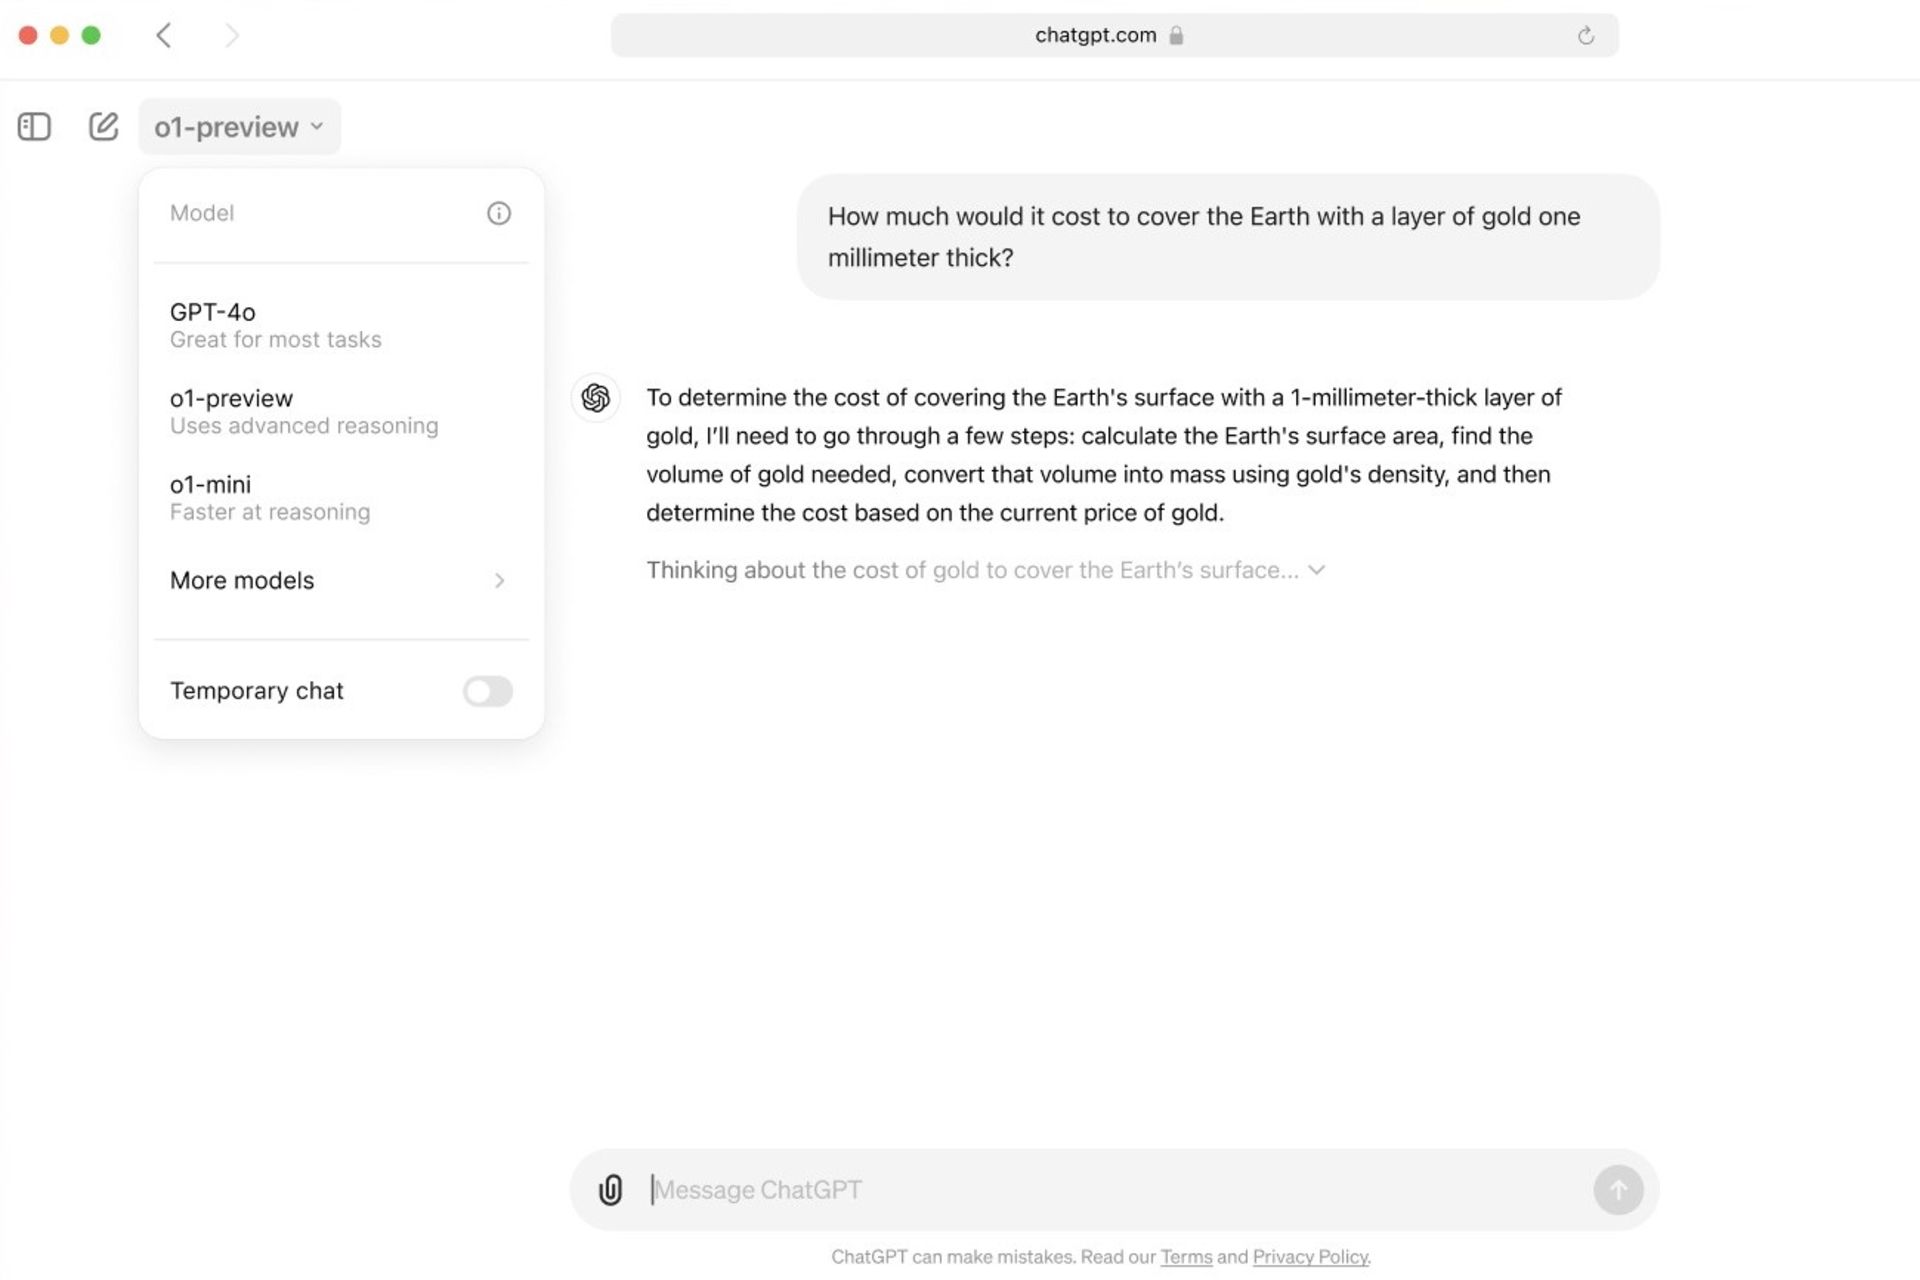Click the ChatGPT logo avatar beside response

point(596,398)
